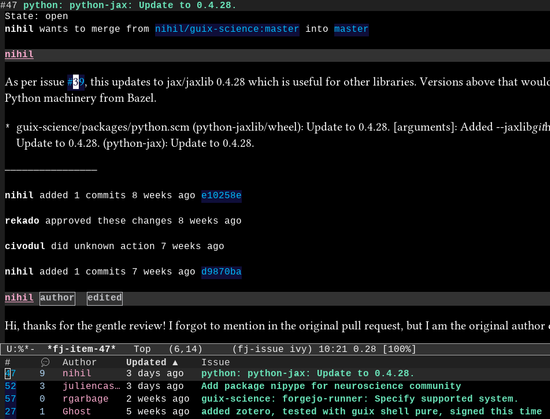The height and width of the screenshot is (419, 550).
Task: Open issue number 57 in the list
Action: (10, 399)
